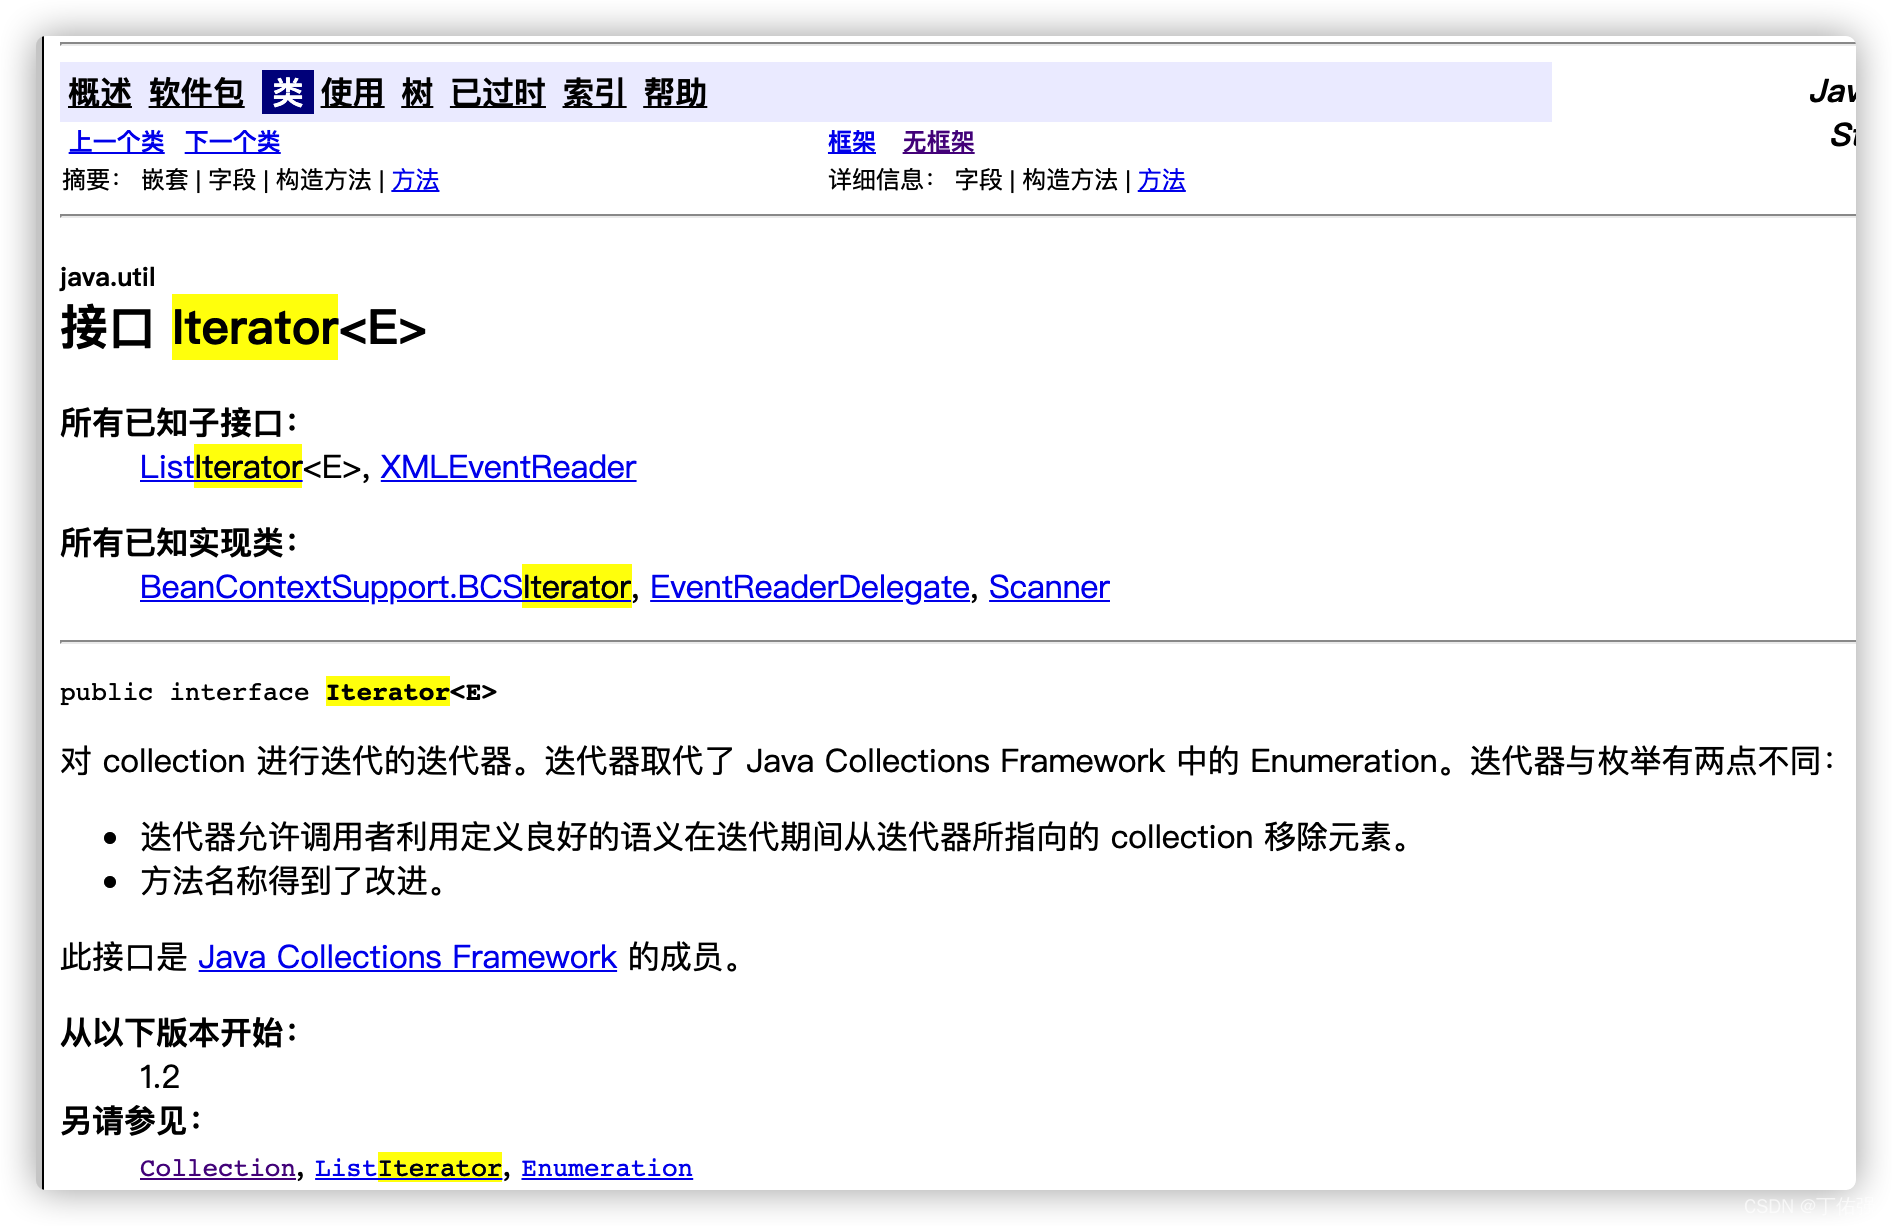1892x1226 pixels.
Task: Open the XMLEventReader link
Action: 508,467
